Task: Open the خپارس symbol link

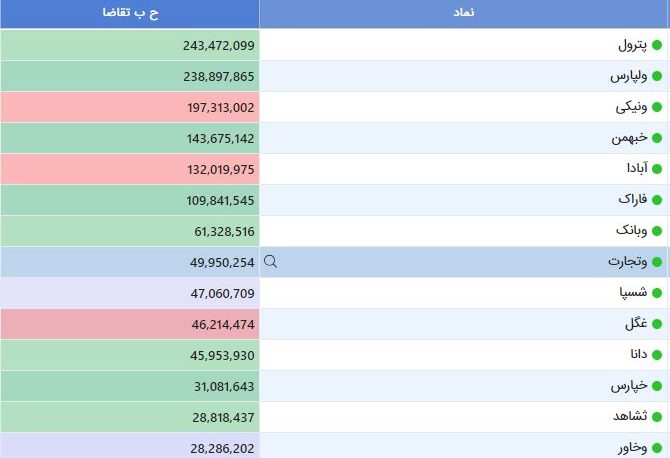Action: click(629, 386)
